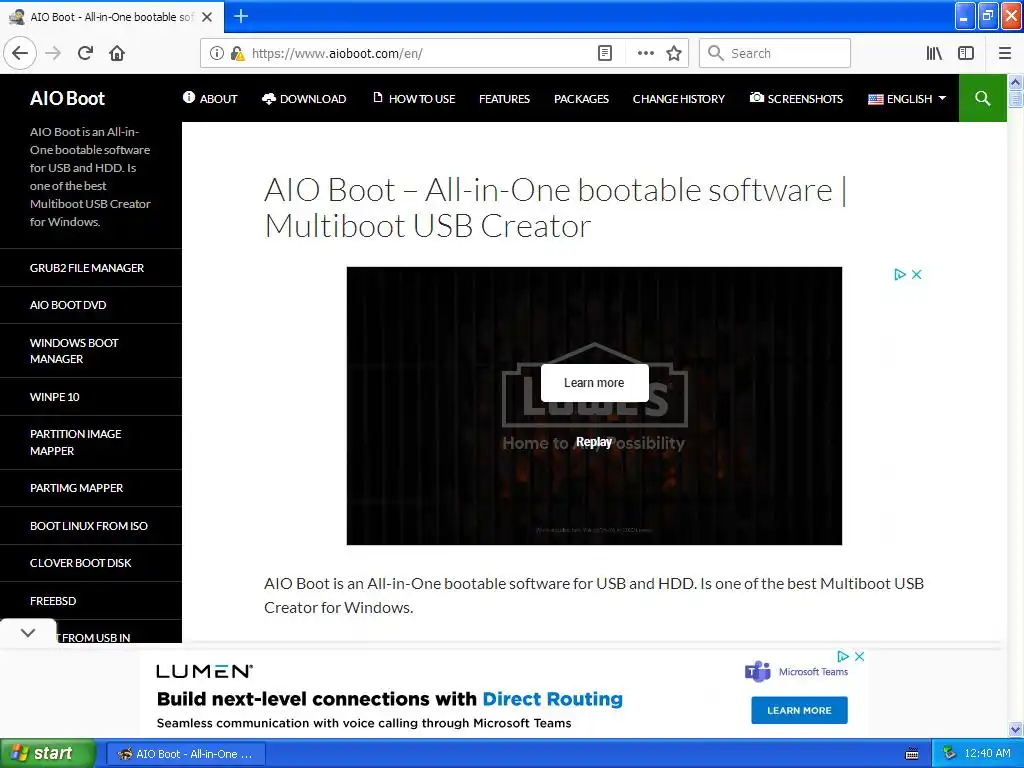Open BOOT LINUX FROM ISO link
Screen dimensions: 1024x768
(x=89, y=526)
